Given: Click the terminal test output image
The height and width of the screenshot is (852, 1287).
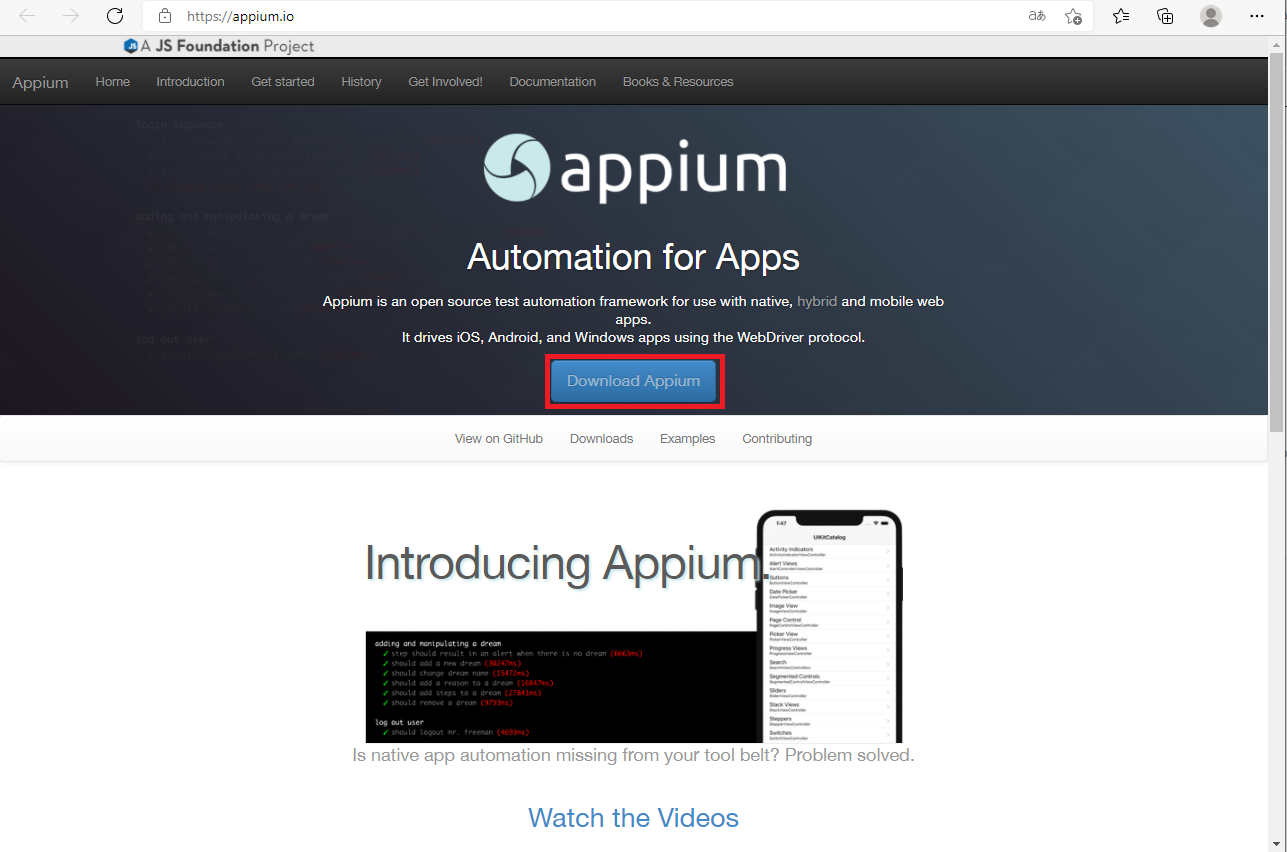Looking at the screenshot, I should tap(560, 687).
